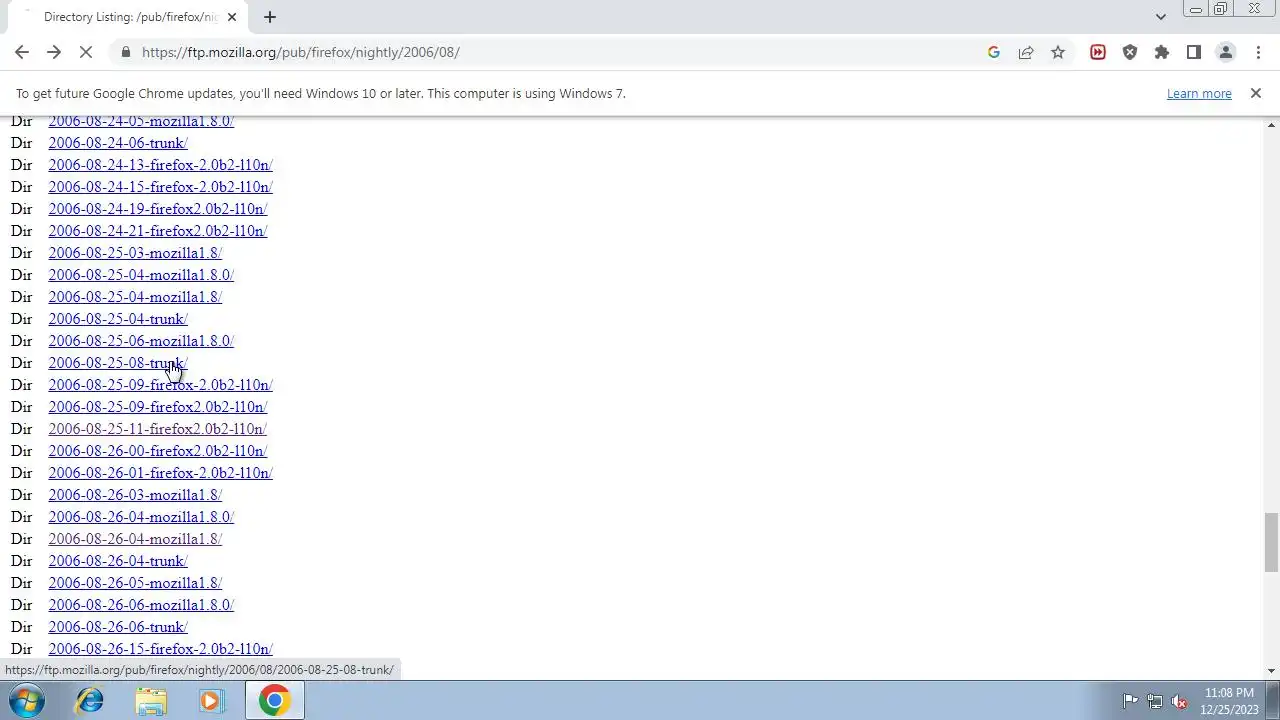
Task: Go forward to the next page
Action: (54, 52)
